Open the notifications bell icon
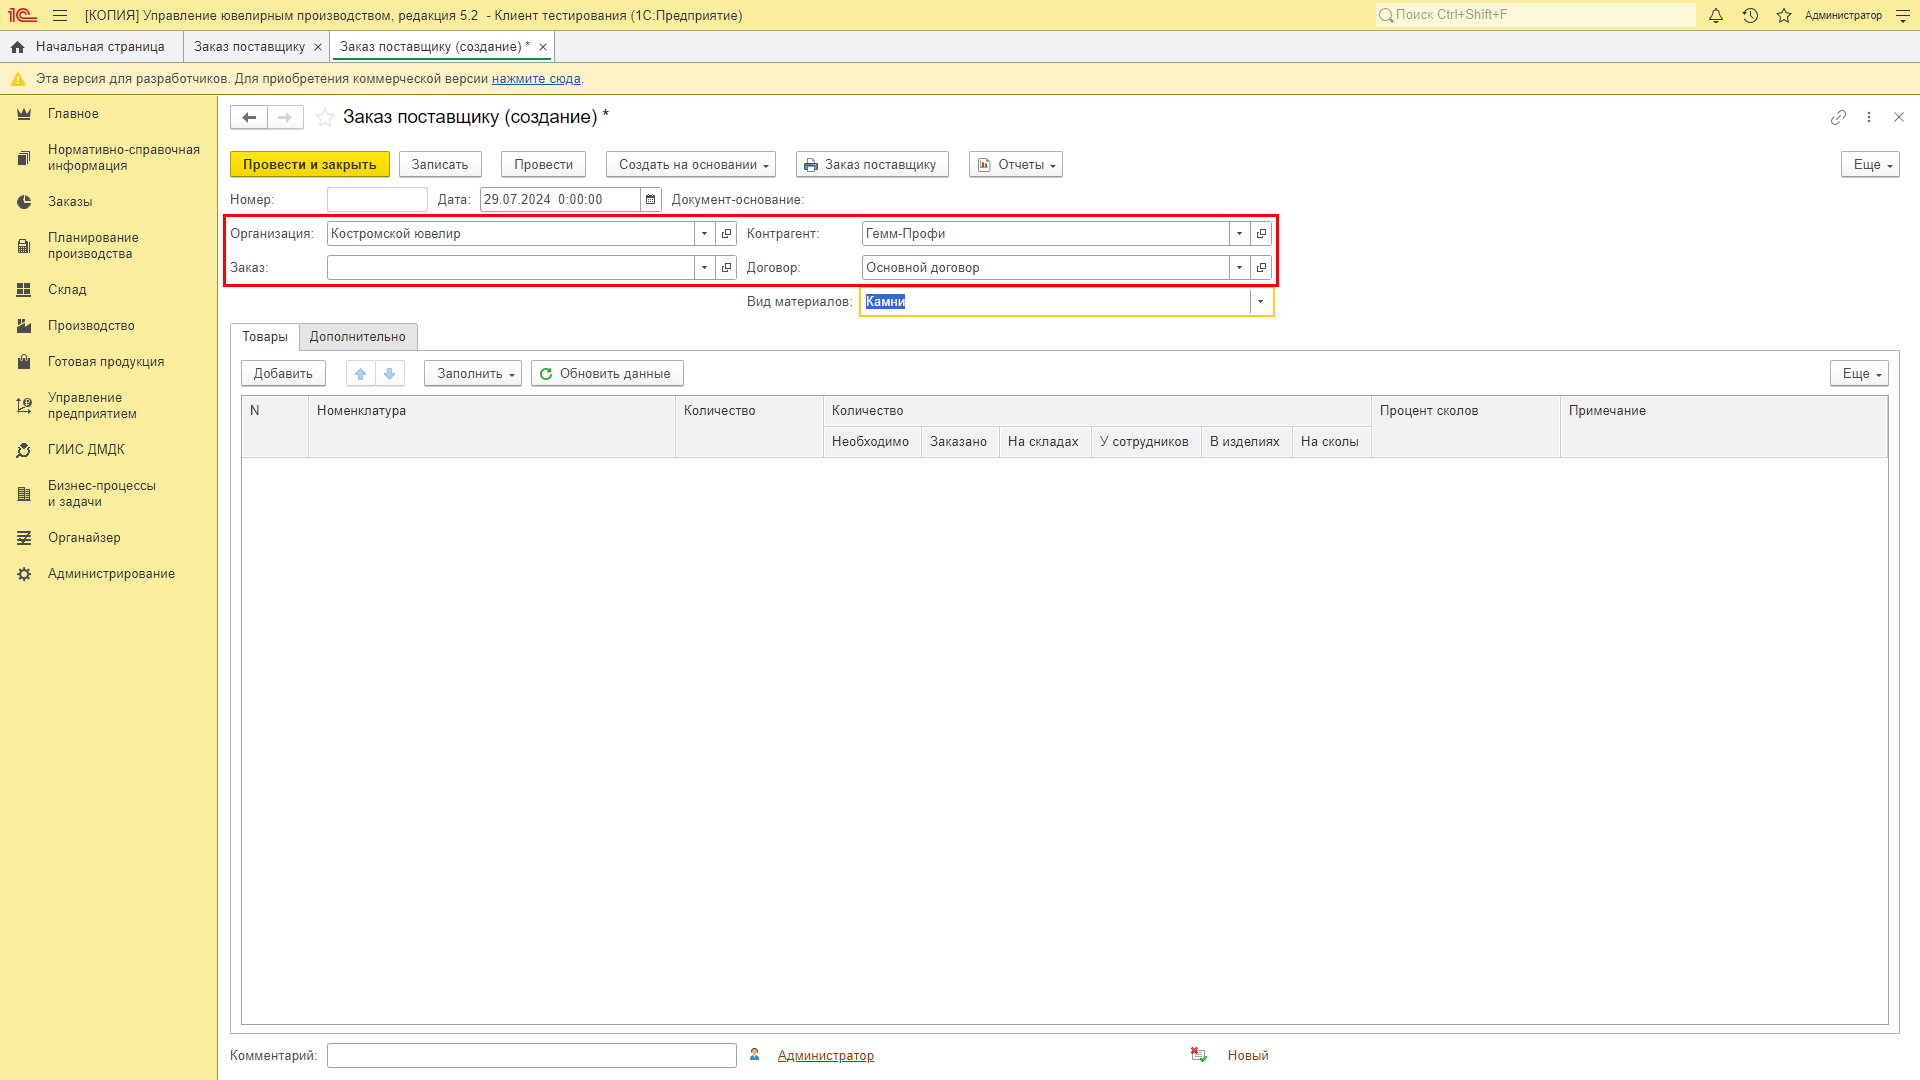This screenshot has height=1080, width=1920. tap(1716, 15)
